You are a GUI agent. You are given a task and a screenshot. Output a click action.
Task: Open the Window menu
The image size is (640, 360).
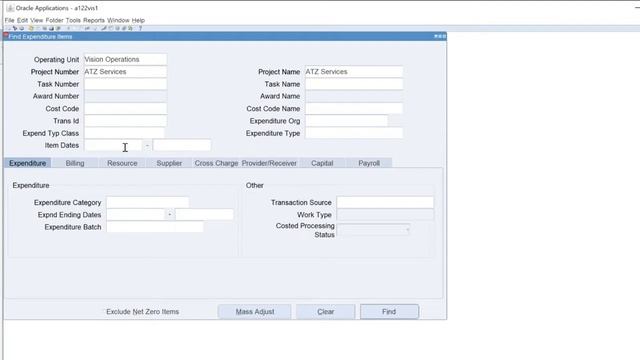coord(118,20)
